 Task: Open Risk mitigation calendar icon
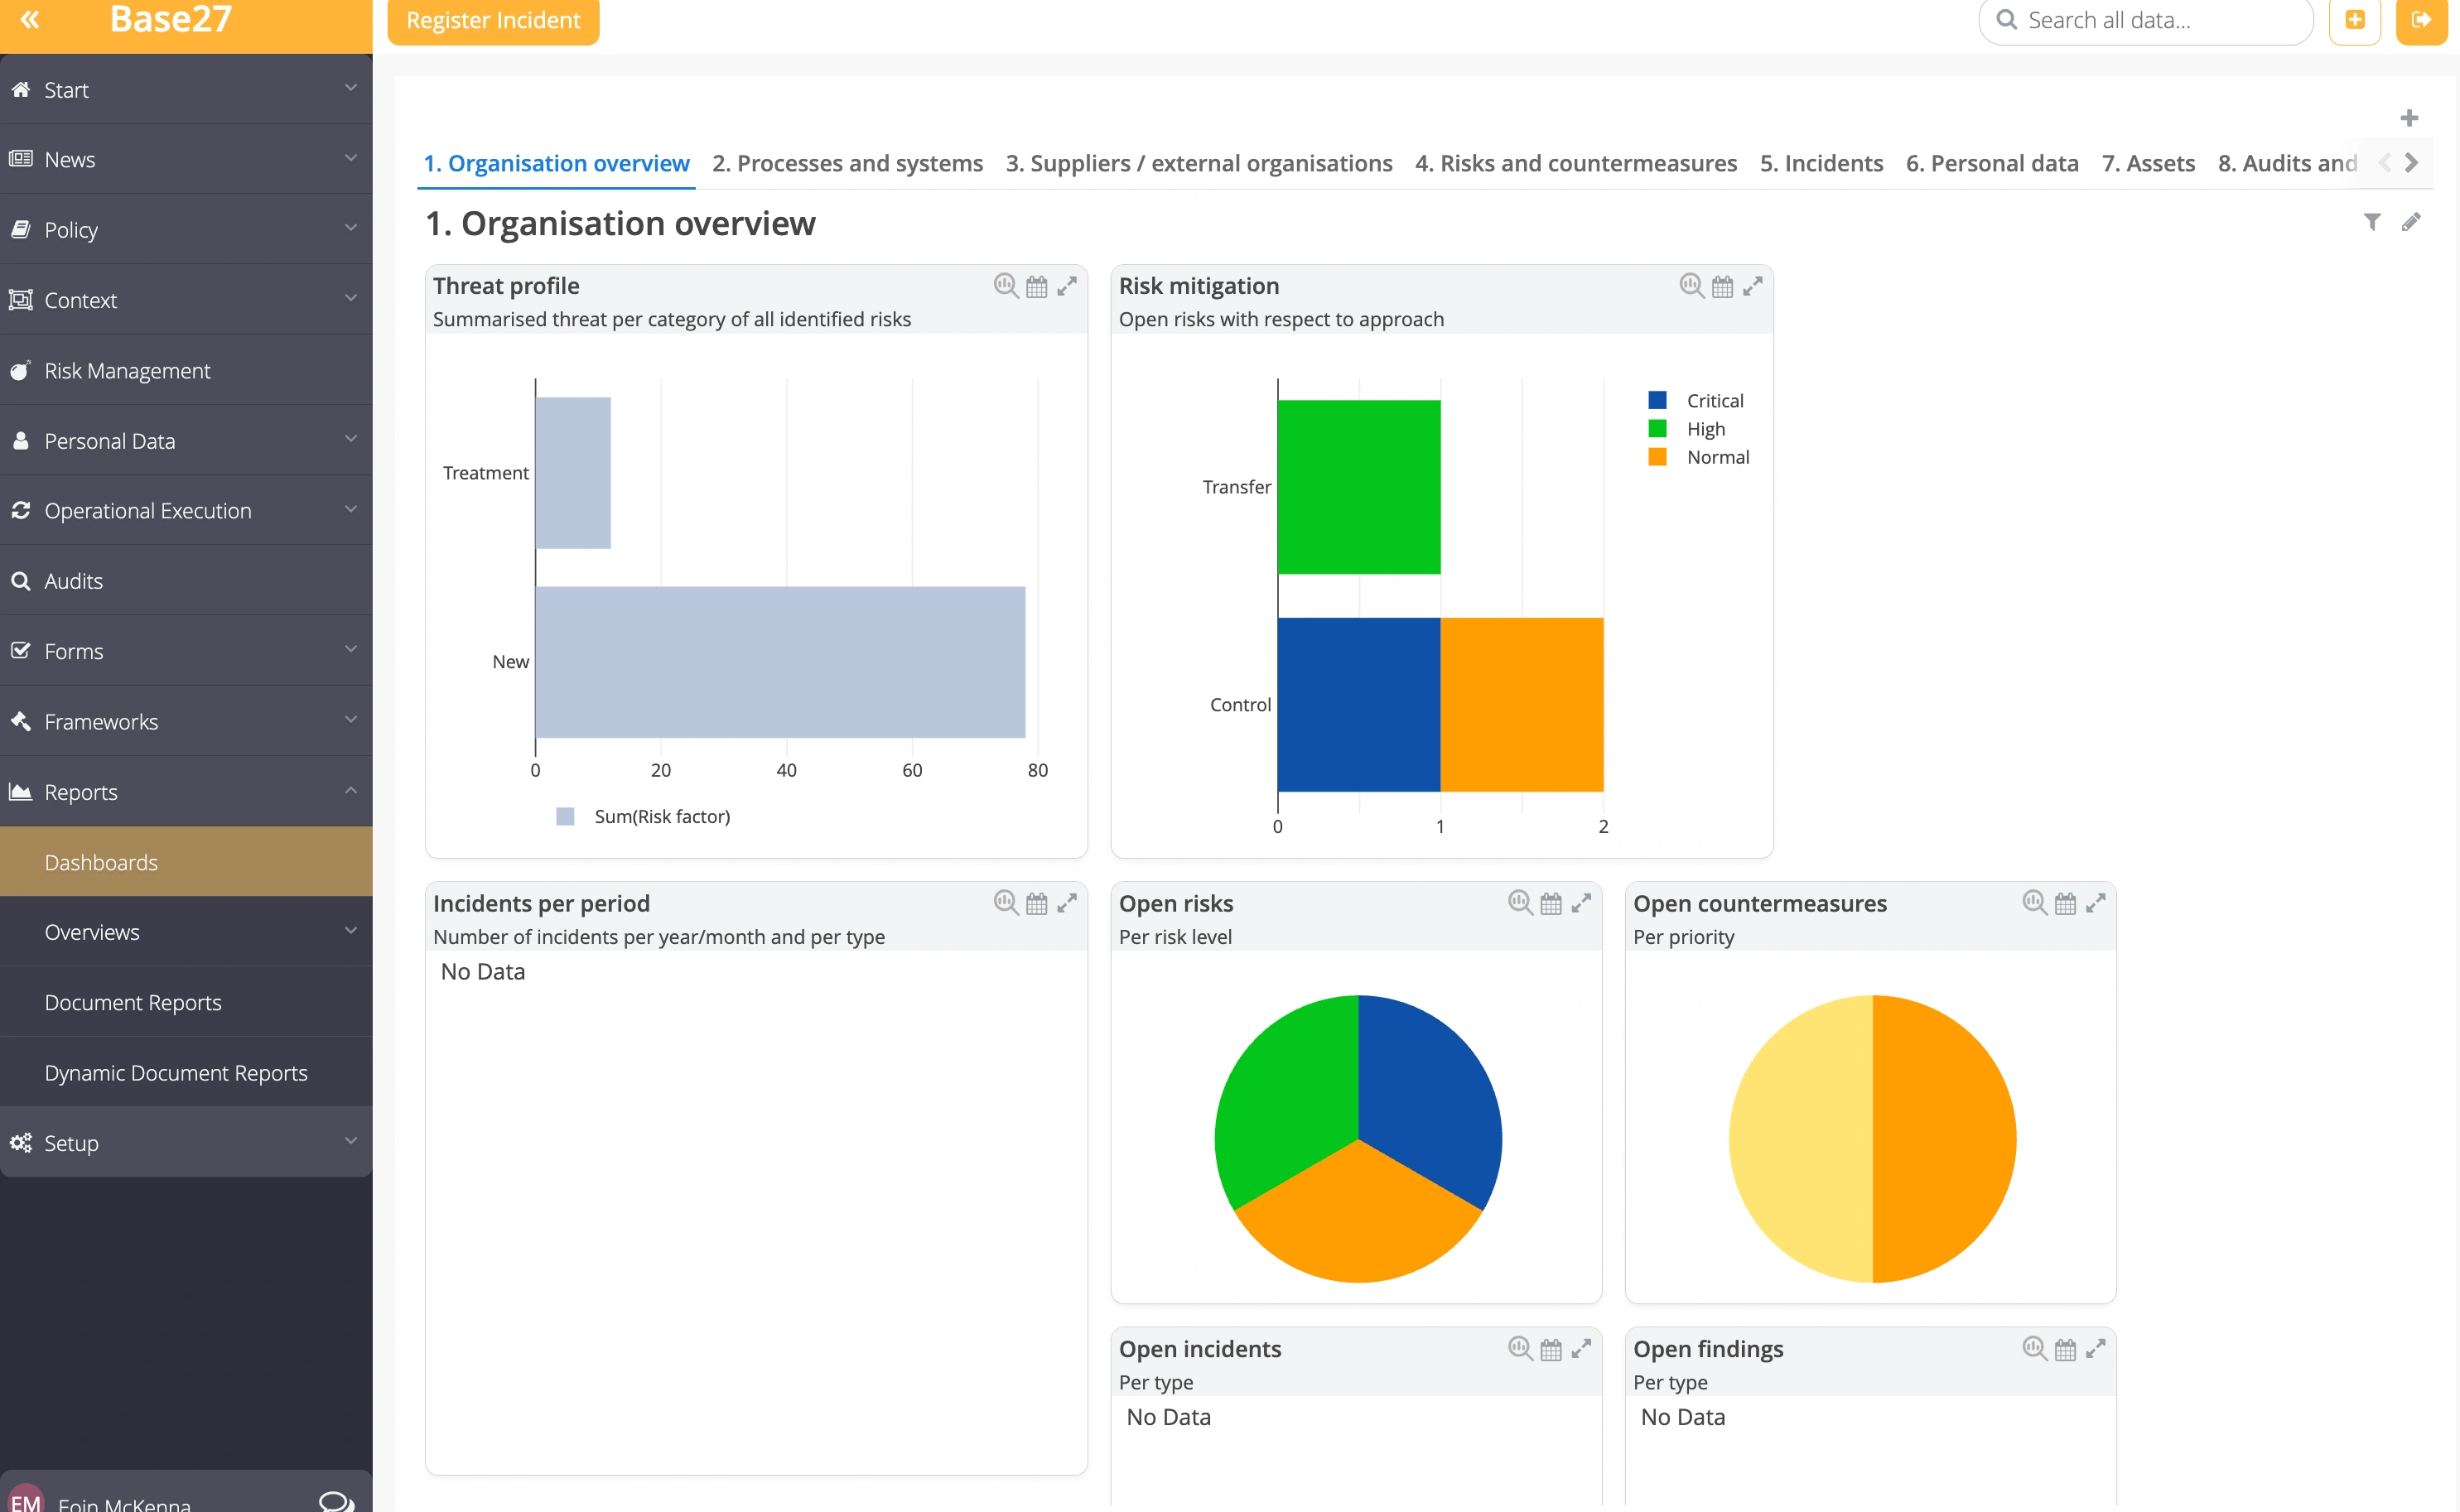coord(1722,286)
